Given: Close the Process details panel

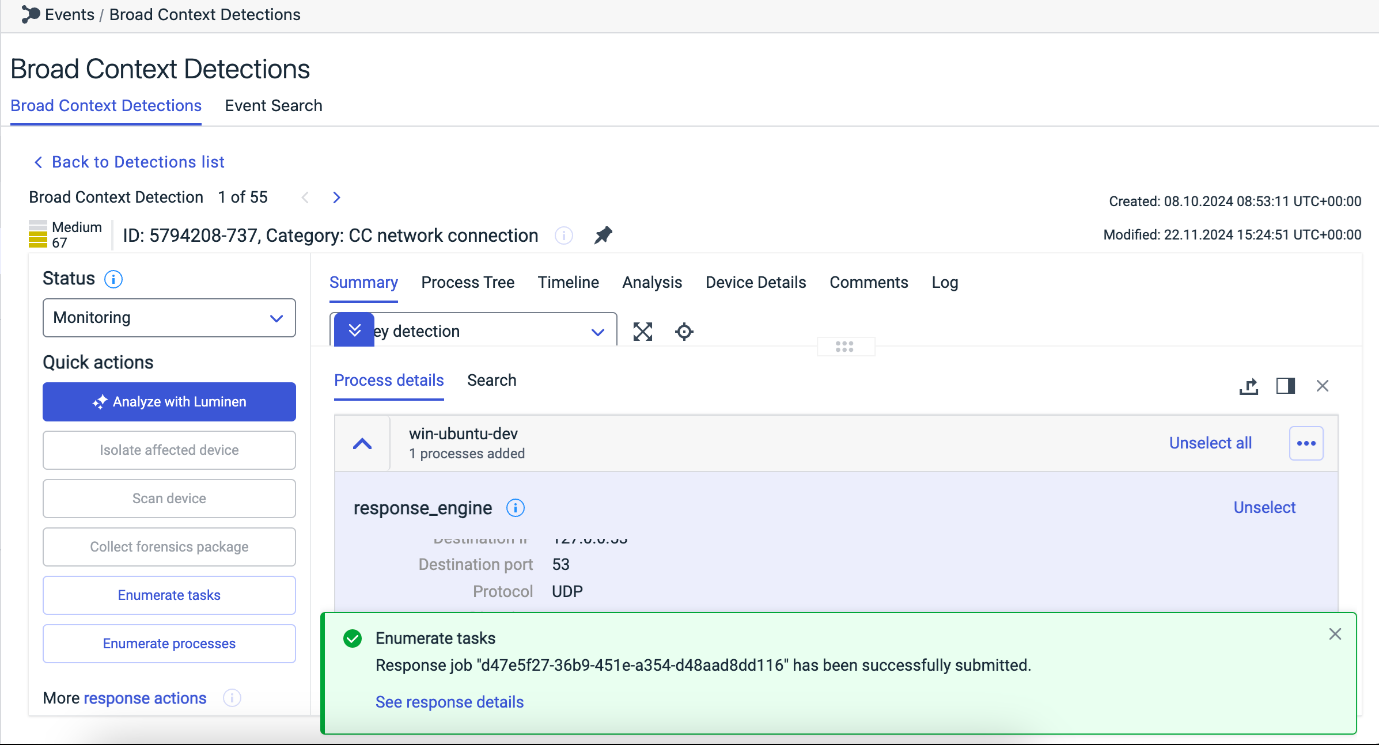Looking at the screenshot, I should coord(1323,386).
